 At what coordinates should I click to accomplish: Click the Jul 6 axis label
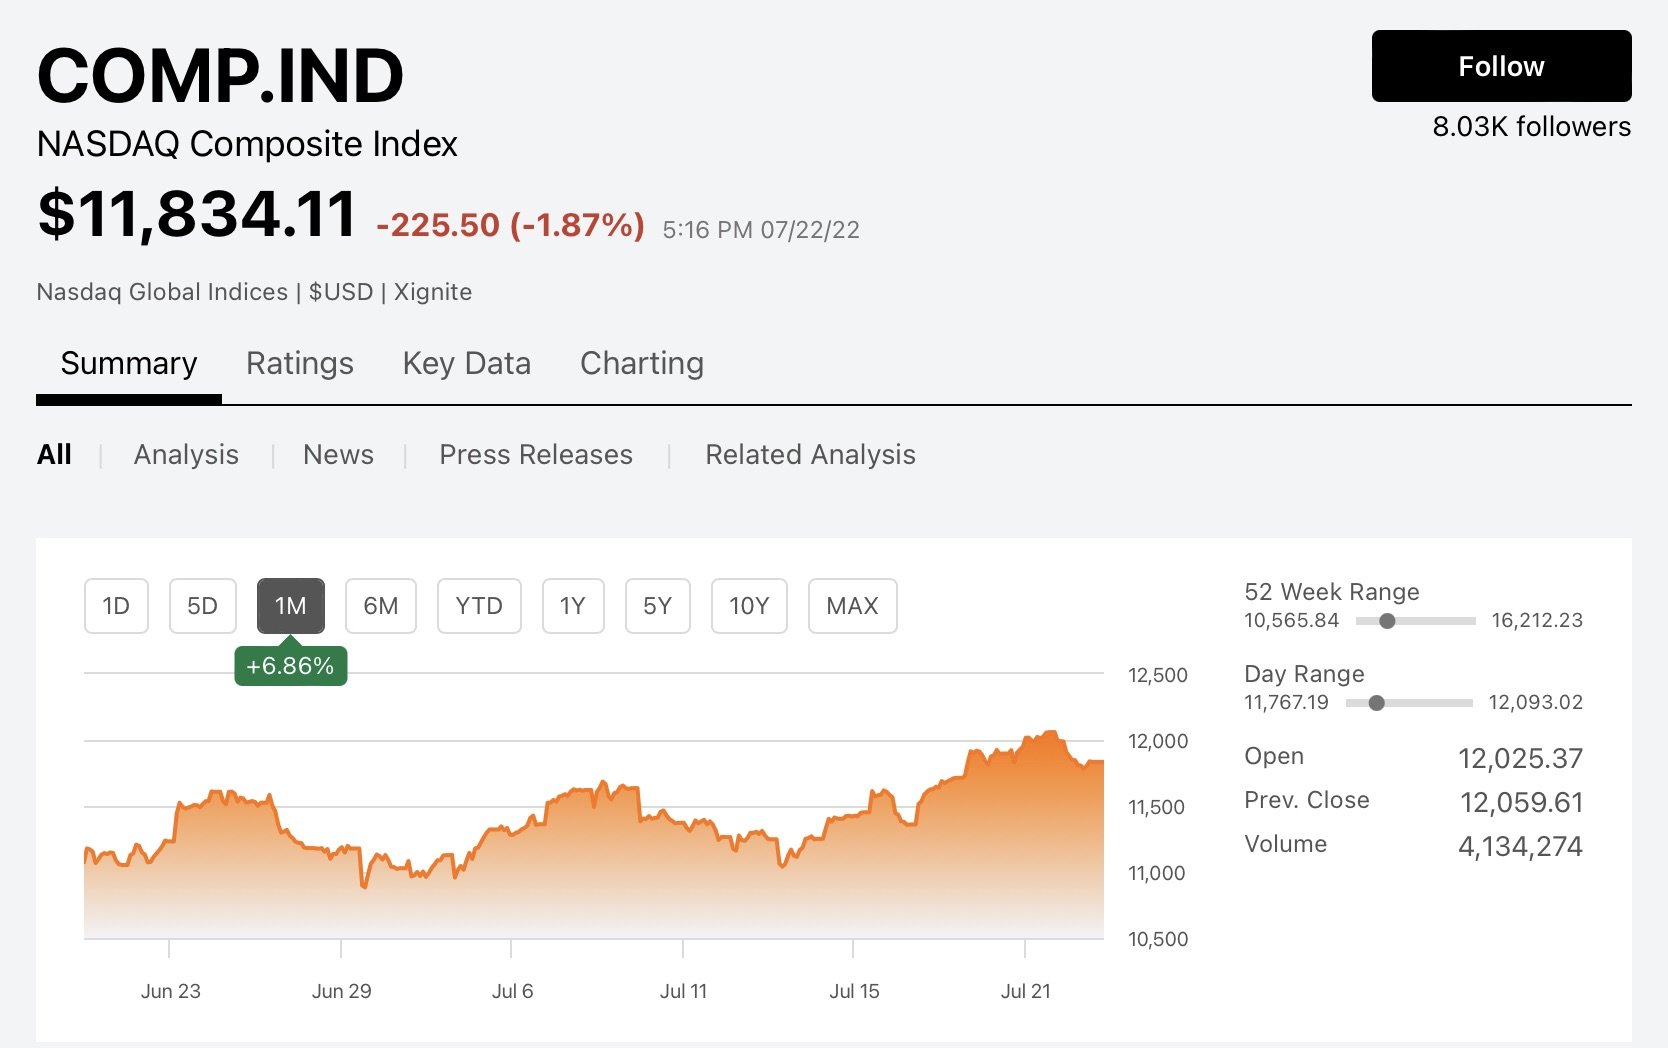pos(512,991)
